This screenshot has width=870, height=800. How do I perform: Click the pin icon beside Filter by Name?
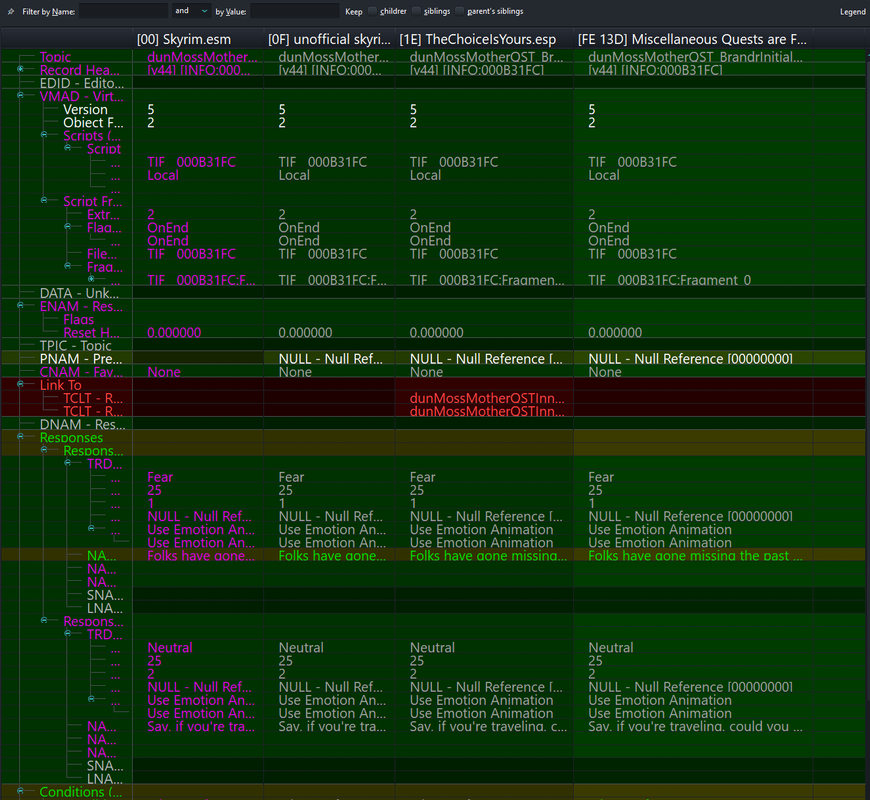(11, 11)
